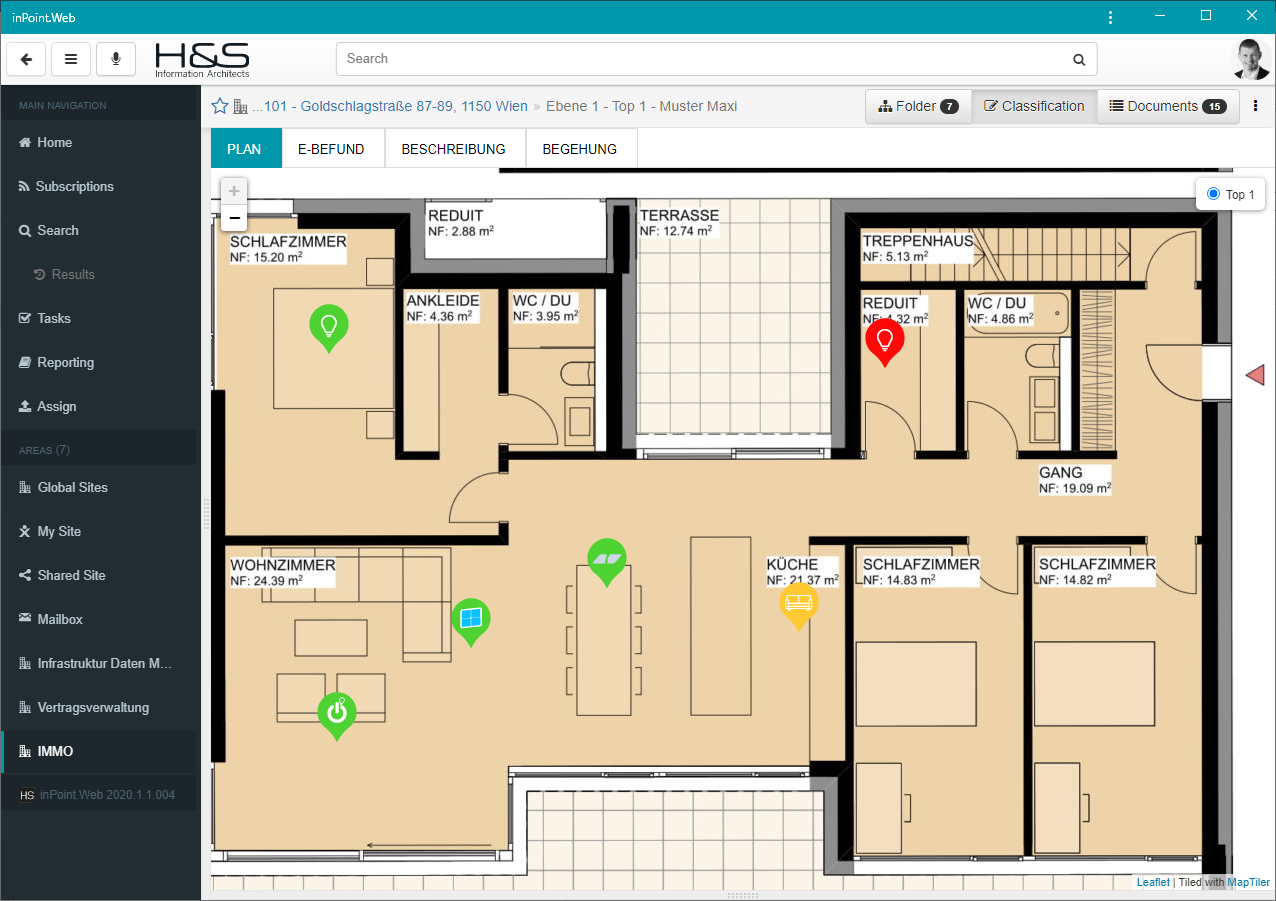This screenshot has height=901, width=1276.
Task: Select the Top 1 radio button
Action: (1213, 194)
